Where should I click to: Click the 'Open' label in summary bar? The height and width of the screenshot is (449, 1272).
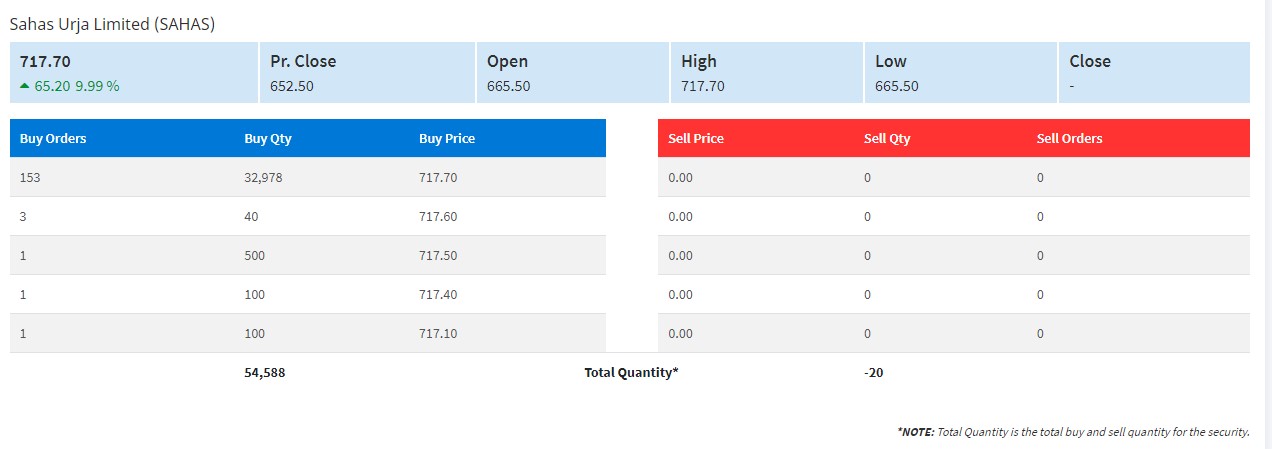[507, 61]
